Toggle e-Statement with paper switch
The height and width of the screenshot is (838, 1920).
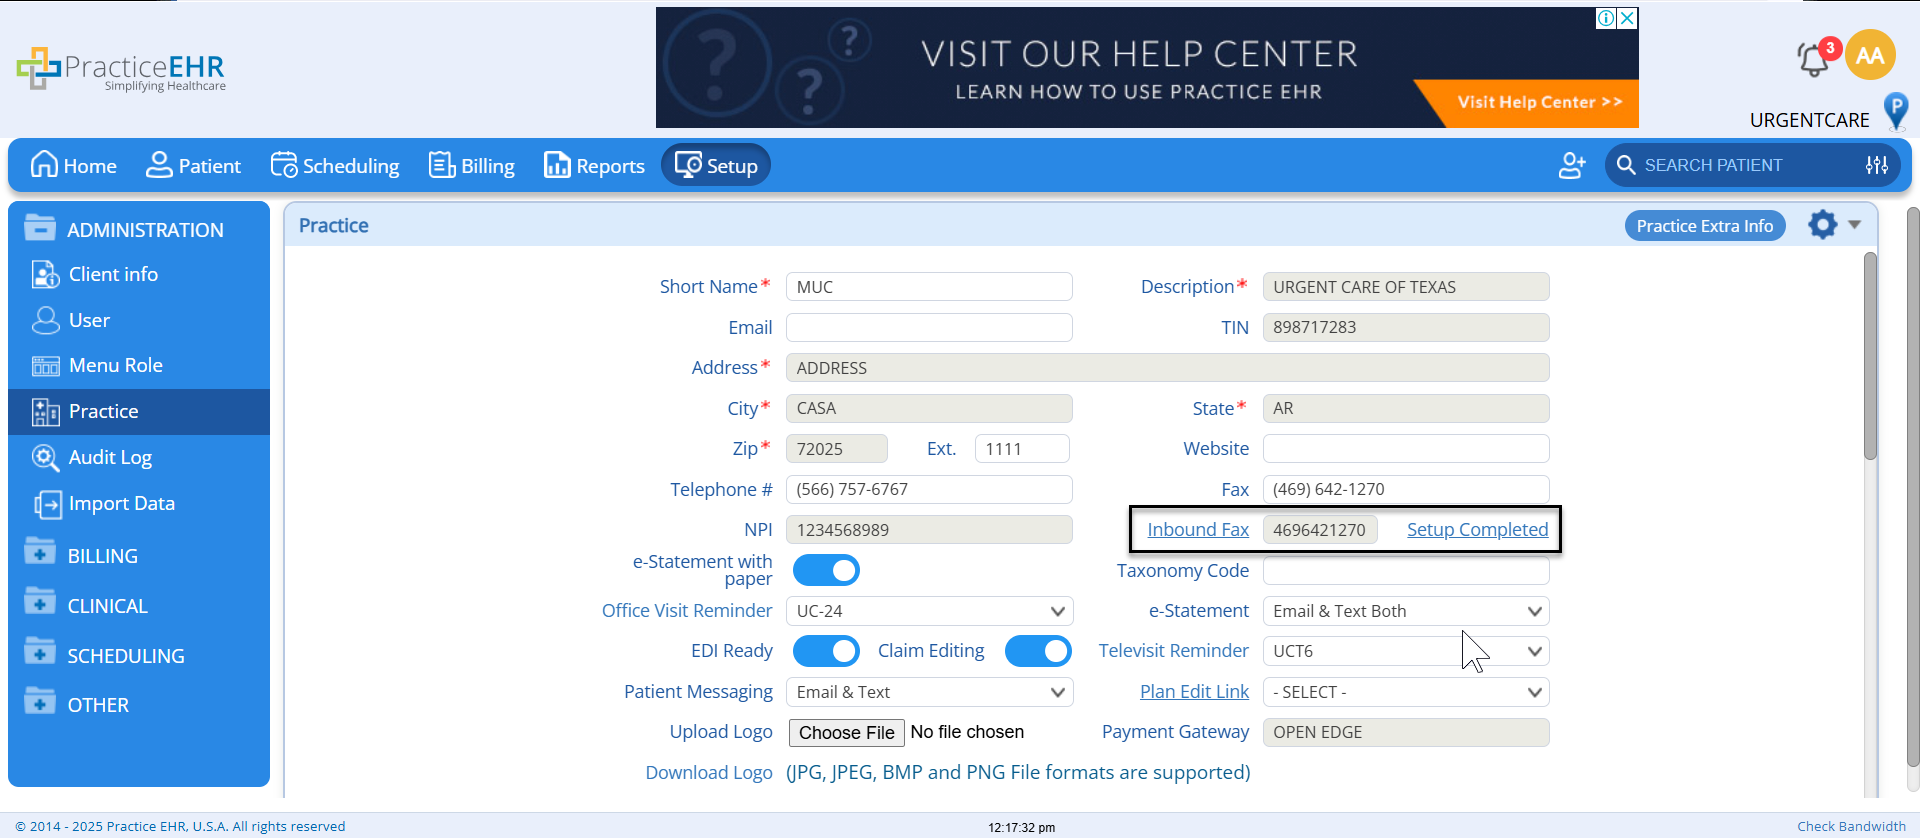click(x=826, y=570)
